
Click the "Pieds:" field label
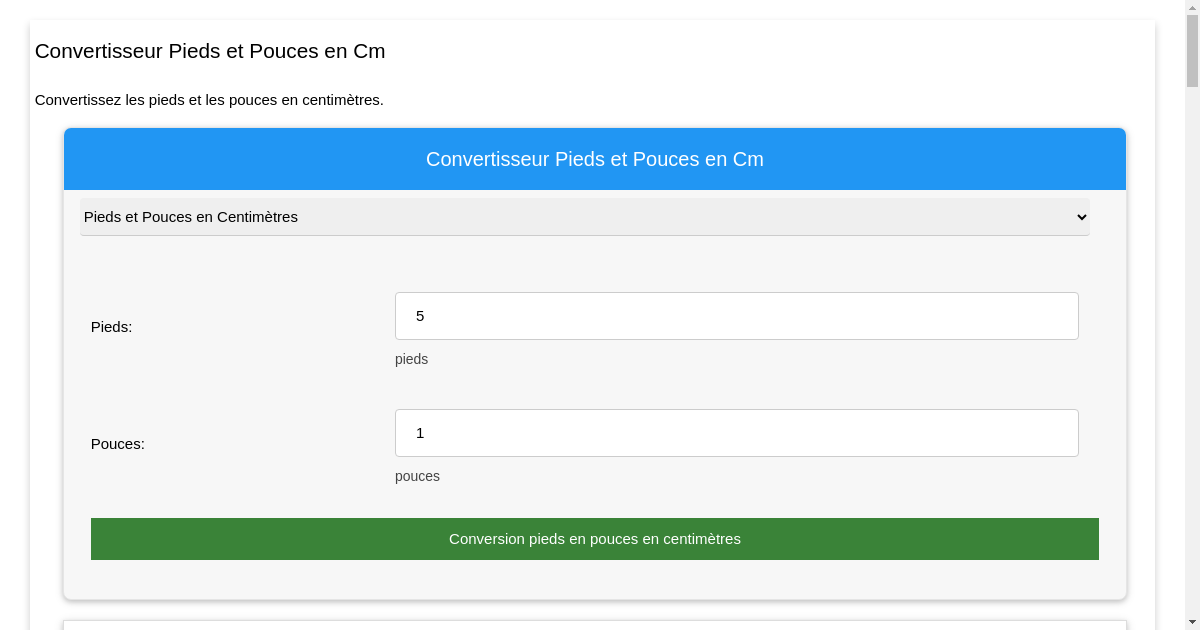click(112, 327)
